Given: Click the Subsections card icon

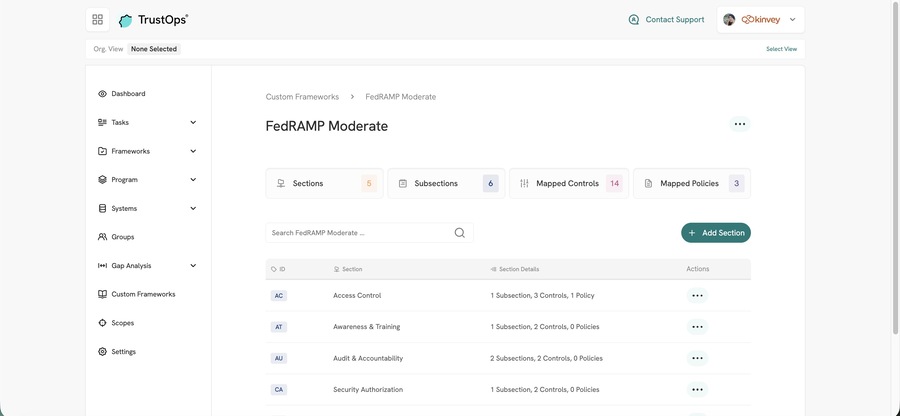Looking at the screenshot, I should [x=403, y=184].
